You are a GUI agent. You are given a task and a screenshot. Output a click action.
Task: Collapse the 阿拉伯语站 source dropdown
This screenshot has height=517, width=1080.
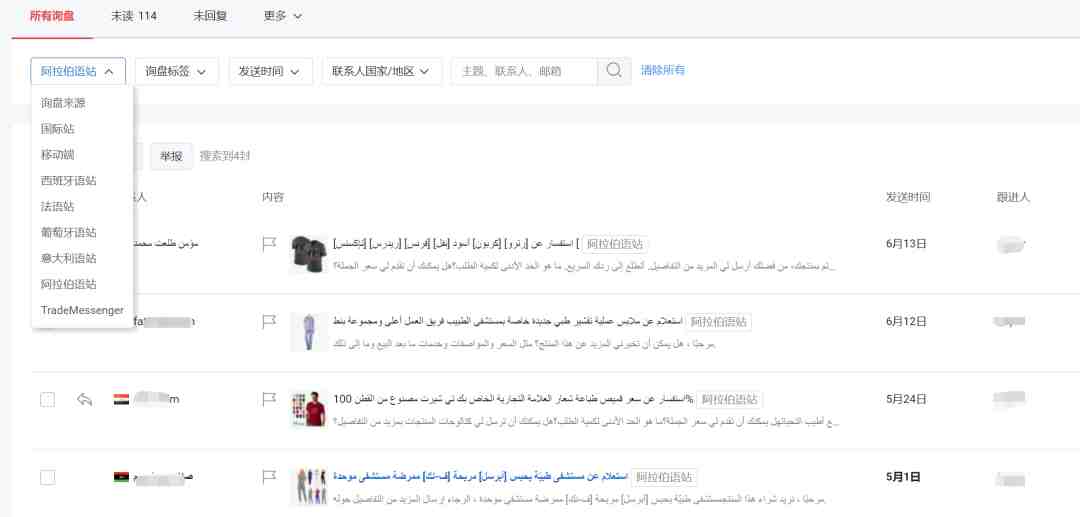coord(78,71)
